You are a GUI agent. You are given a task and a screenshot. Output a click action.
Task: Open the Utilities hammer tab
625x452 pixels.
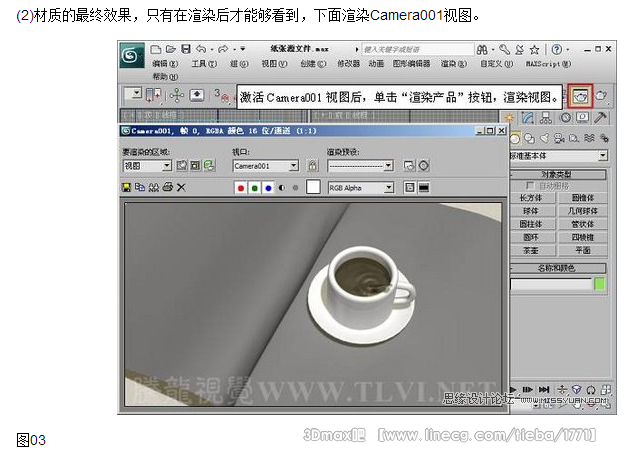click(x=600, y=117)
